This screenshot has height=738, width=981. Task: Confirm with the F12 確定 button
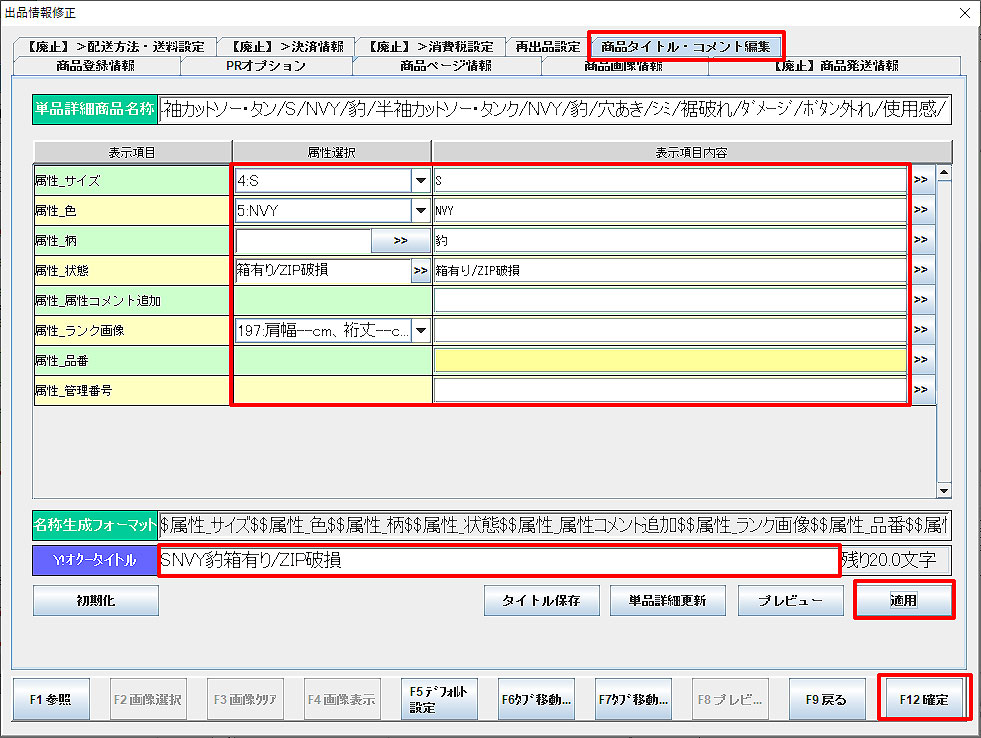tap(924, 699)
